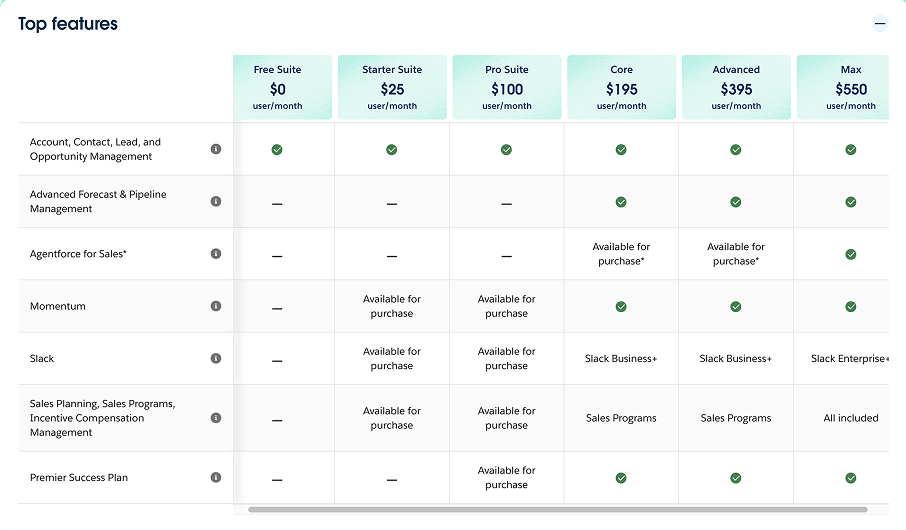Click the 'Agentforce for Sales*' feature label
This screenshot has width=906, height=530.
78,254
